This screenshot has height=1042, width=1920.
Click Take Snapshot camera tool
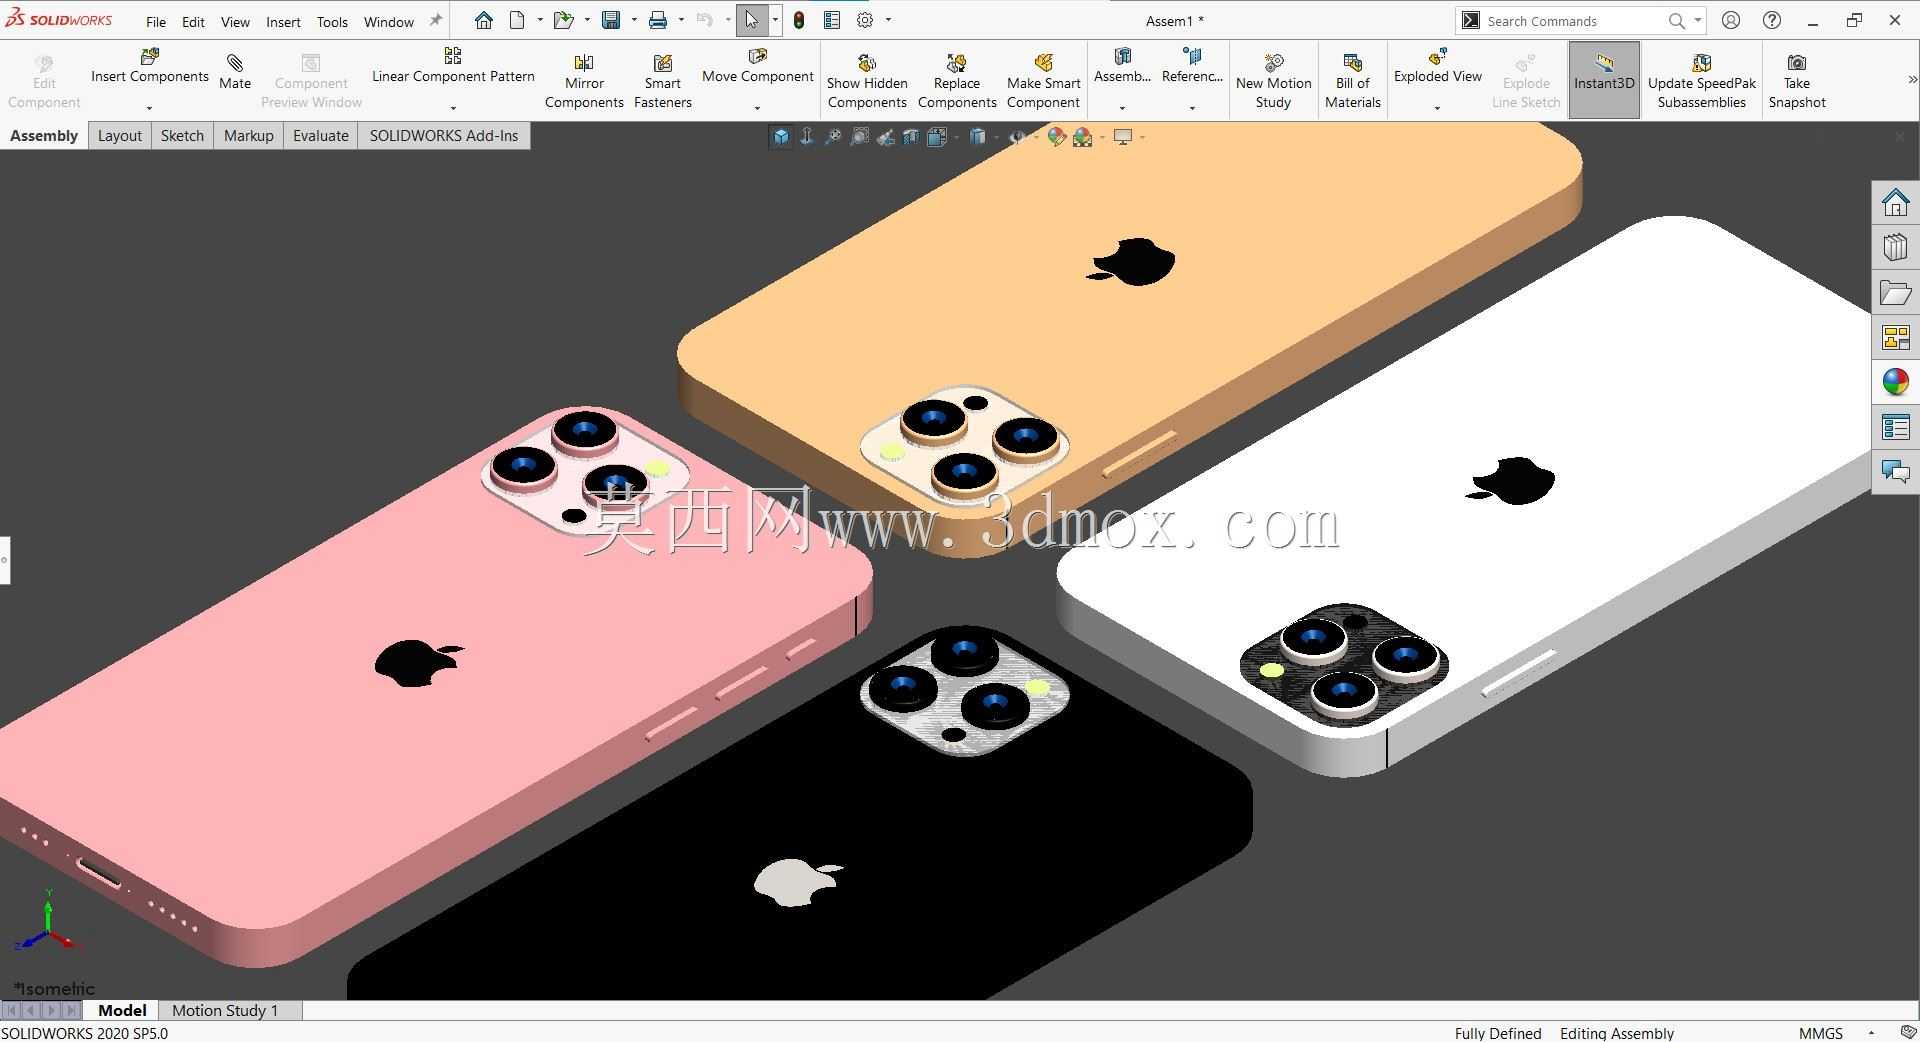[x=1797, y=81]
